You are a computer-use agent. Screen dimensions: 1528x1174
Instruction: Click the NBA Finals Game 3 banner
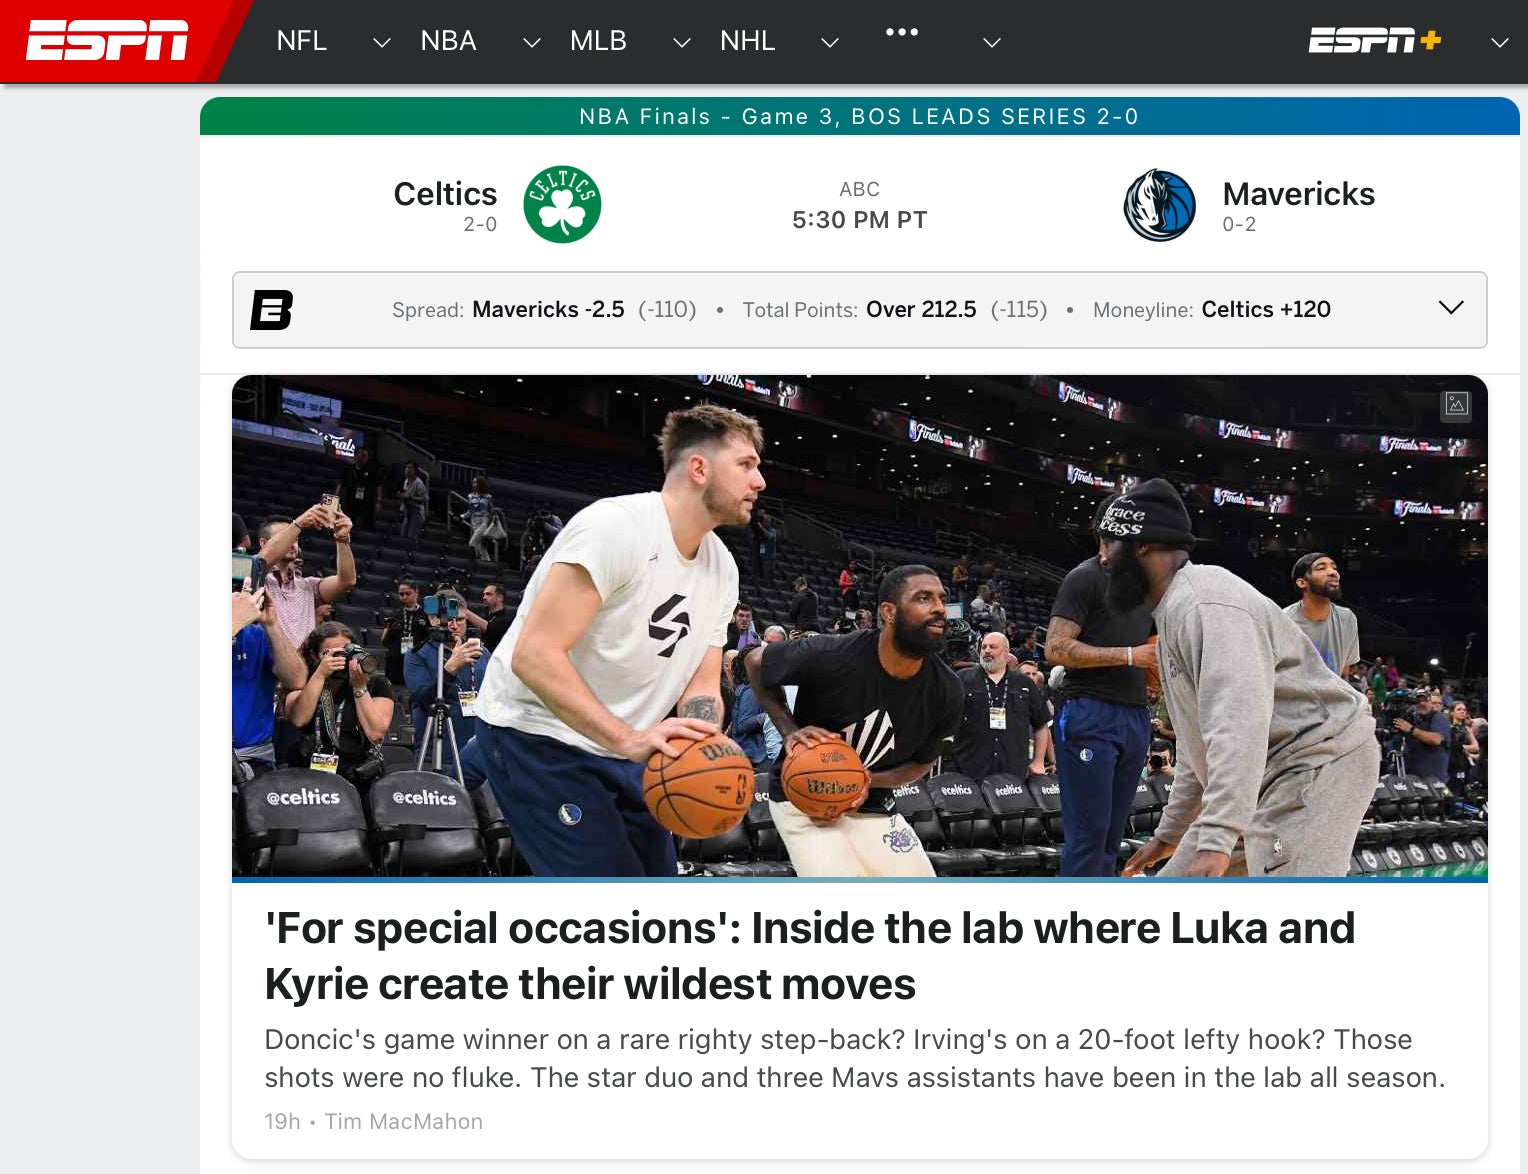click(x=860, y=116)
